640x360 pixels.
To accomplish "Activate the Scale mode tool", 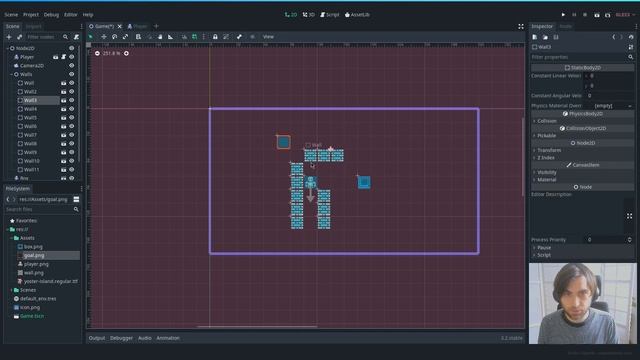I will tap(125, 37).
